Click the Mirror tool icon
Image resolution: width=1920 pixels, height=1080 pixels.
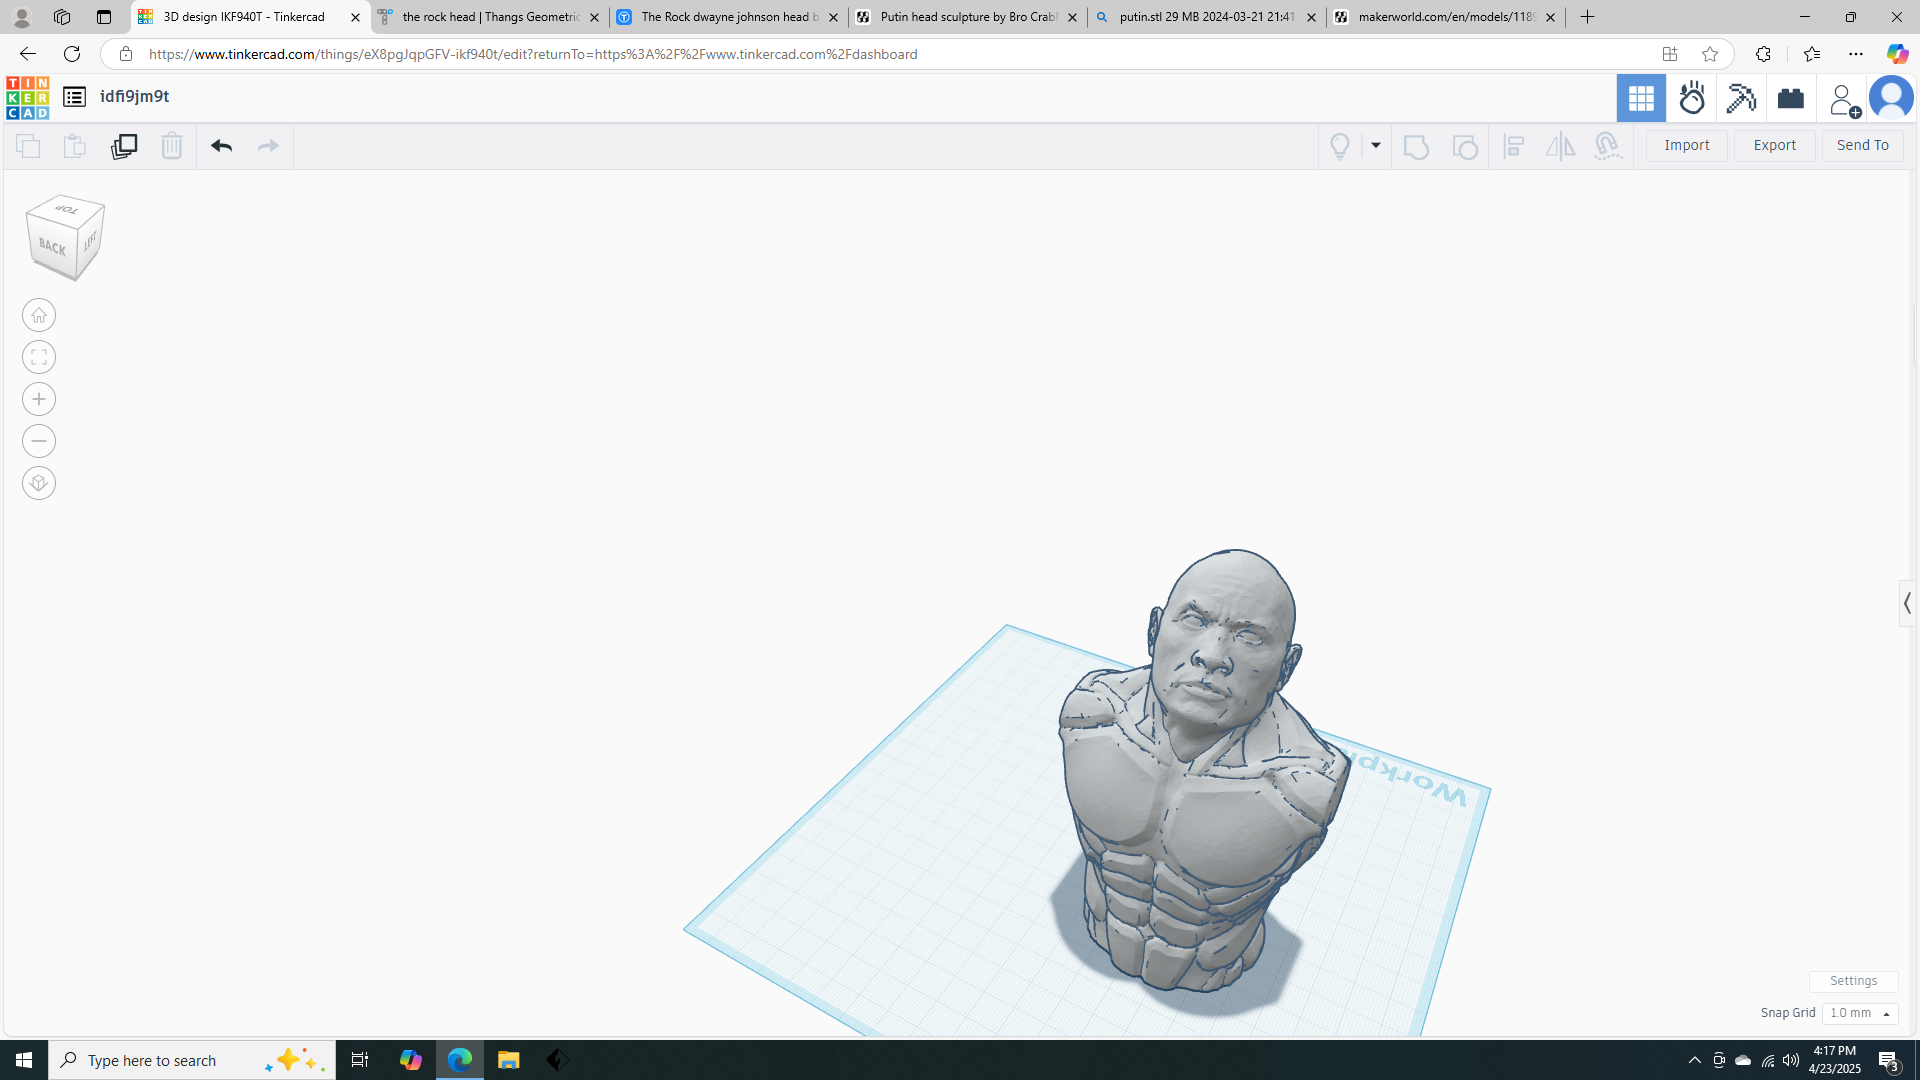click(x=1560, y=146)
